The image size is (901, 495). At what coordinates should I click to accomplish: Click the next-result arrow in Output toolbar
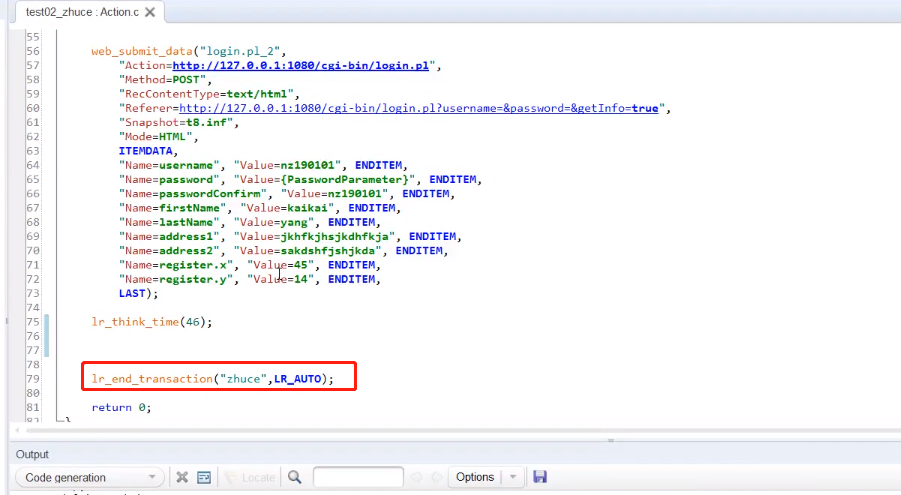(x=437, y=477)
